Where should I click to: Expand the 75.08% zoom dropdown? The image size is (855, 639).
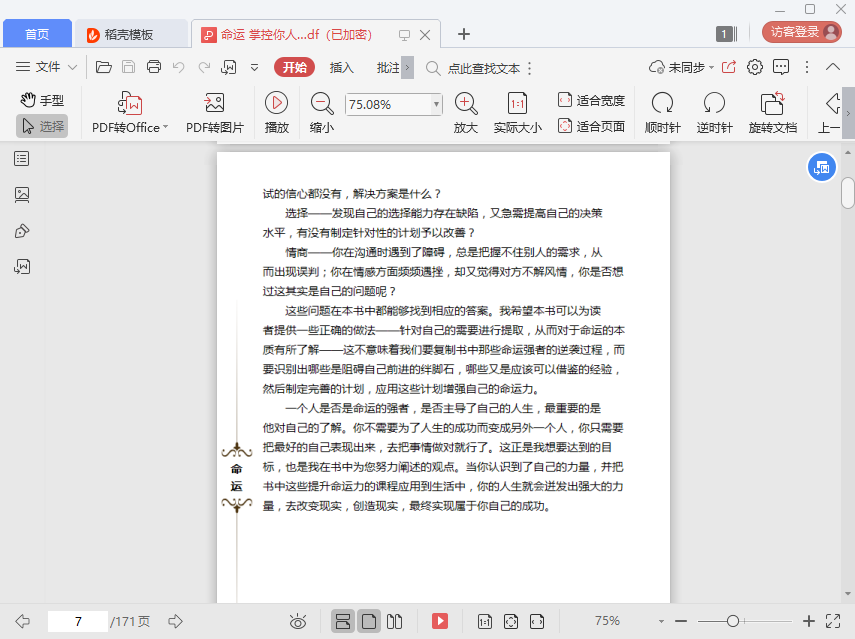coord(436,104)
